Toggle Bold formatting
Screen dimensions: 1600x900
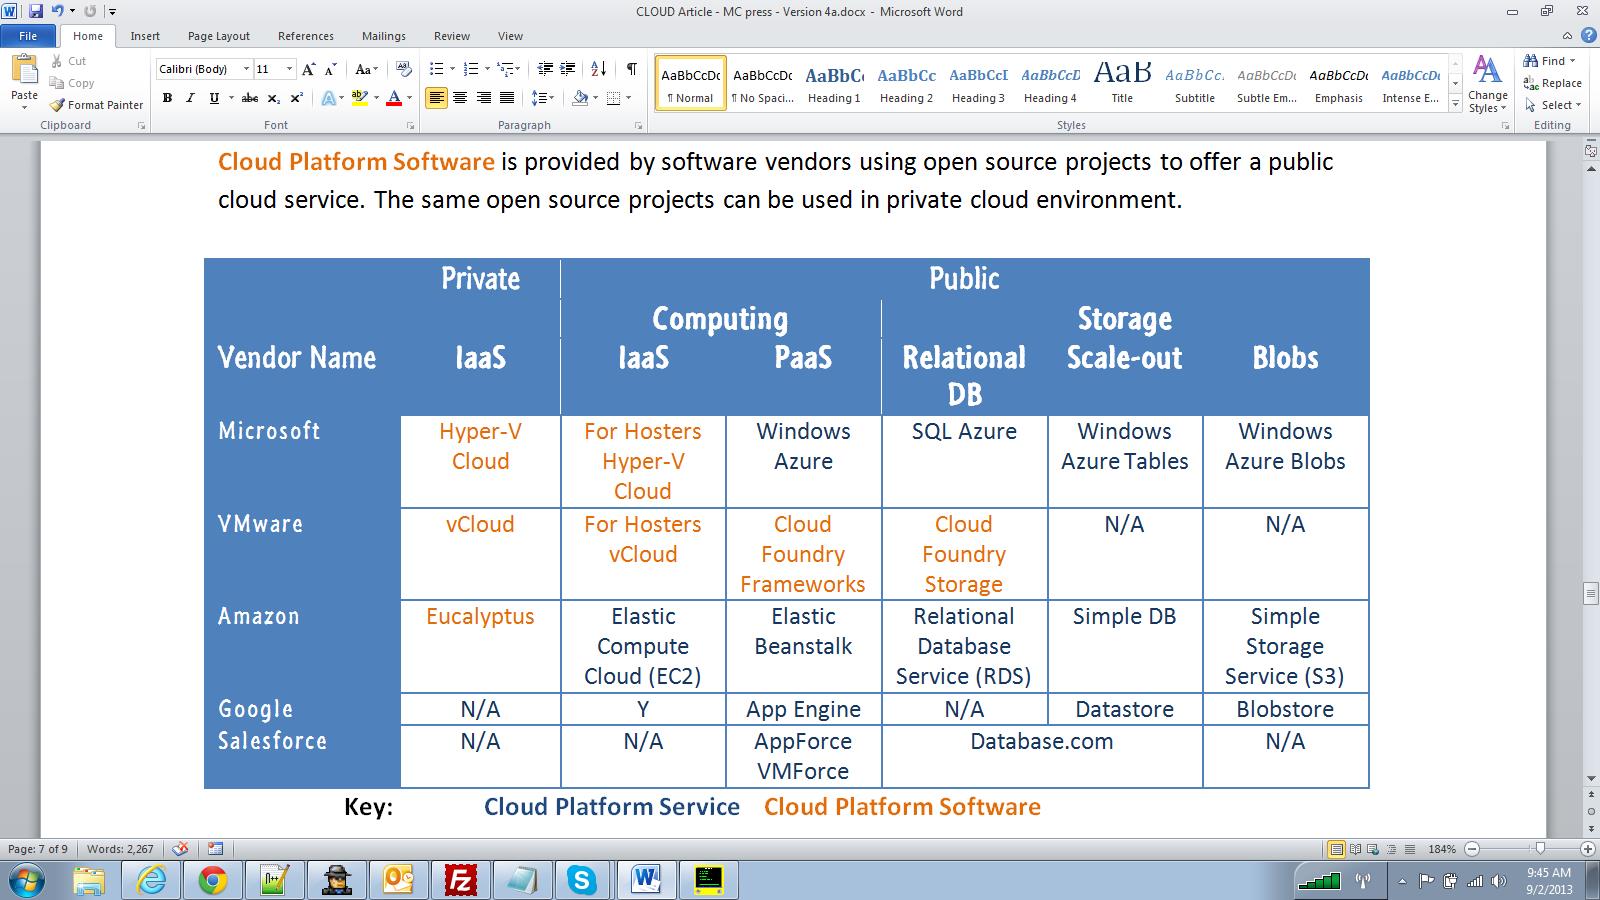[167, 98]
